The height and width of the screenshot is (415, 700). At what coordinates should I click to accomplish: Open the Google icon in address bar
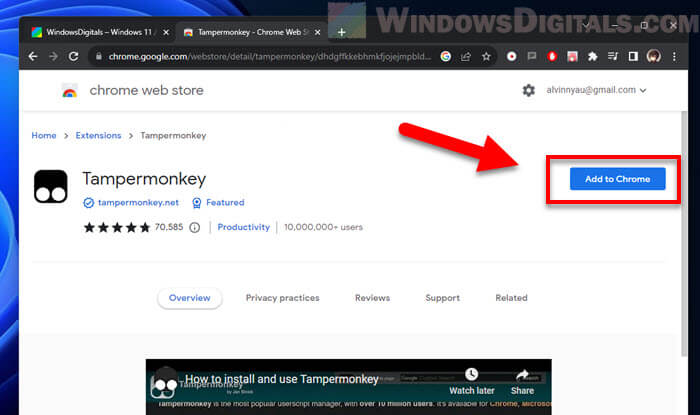tap(445, 56)
